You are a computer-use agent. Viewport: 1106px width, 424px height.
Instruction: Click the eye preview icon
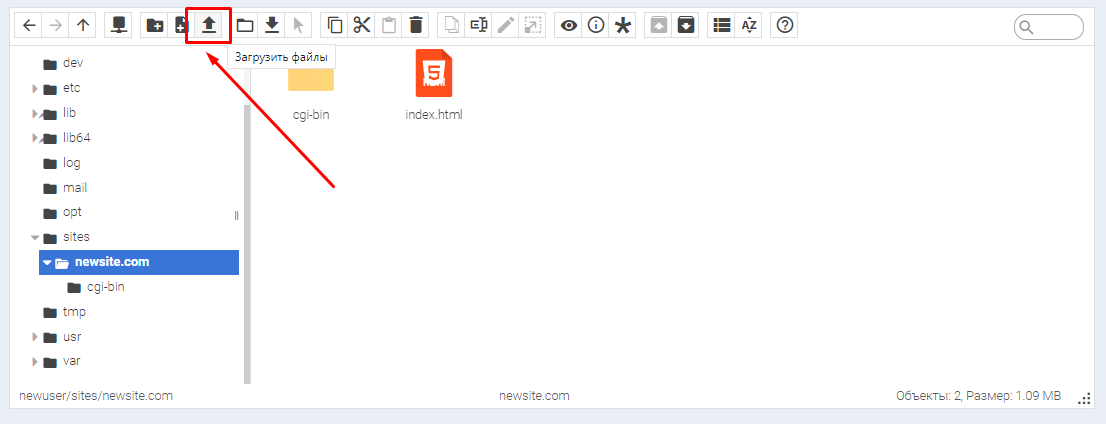pos(569,26)
